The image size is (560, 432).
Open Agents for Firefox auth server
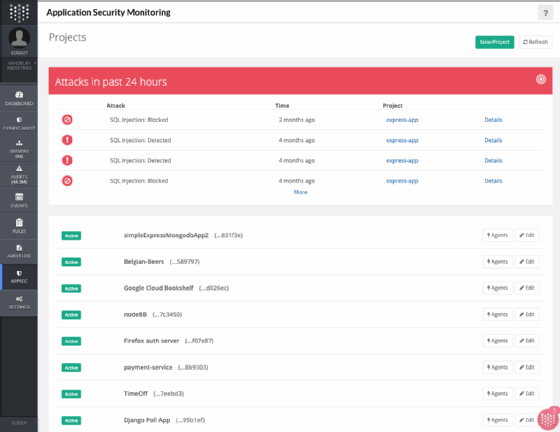coord(497,341)
